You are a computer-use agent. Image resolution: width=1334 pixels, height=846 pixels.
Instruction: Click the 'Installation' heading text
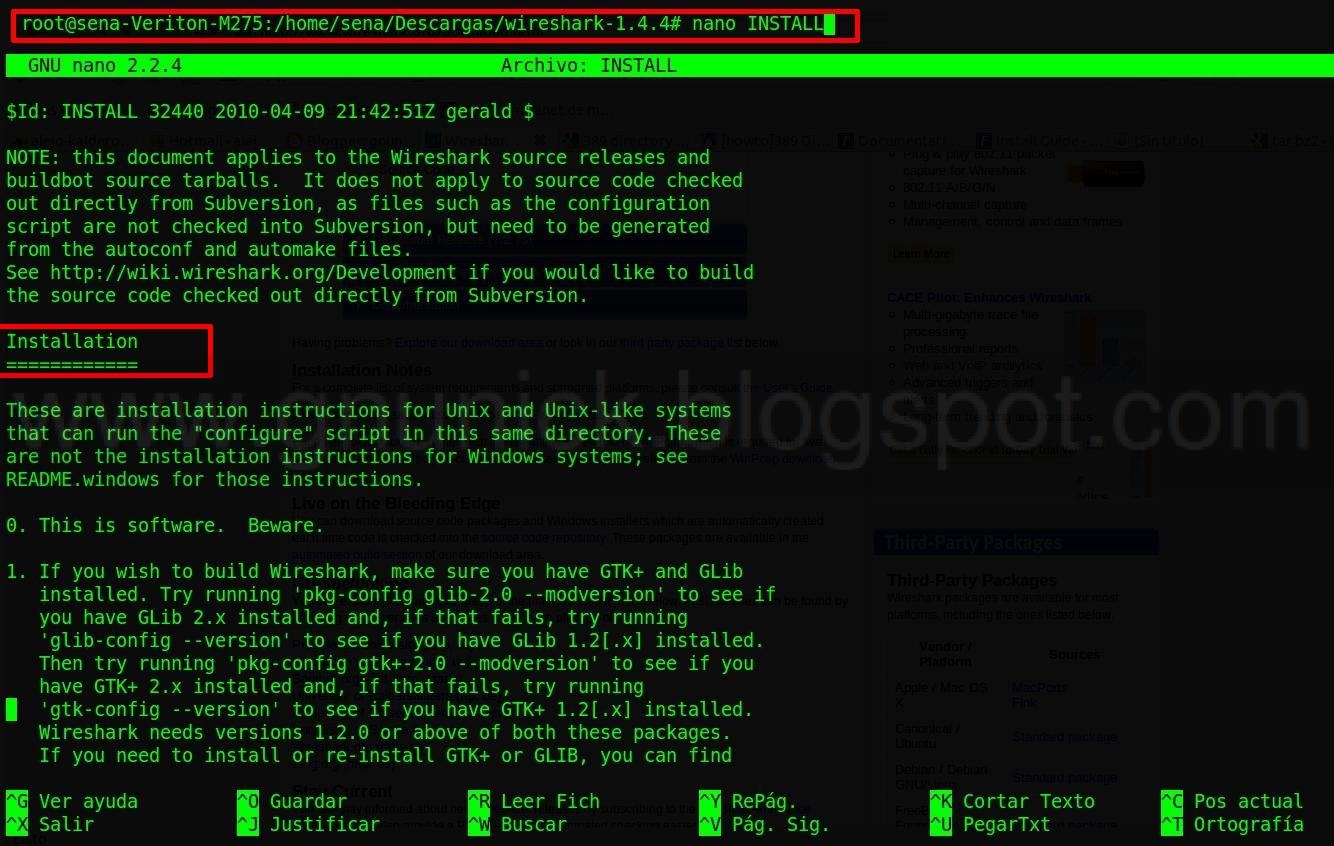coord(72,341)
